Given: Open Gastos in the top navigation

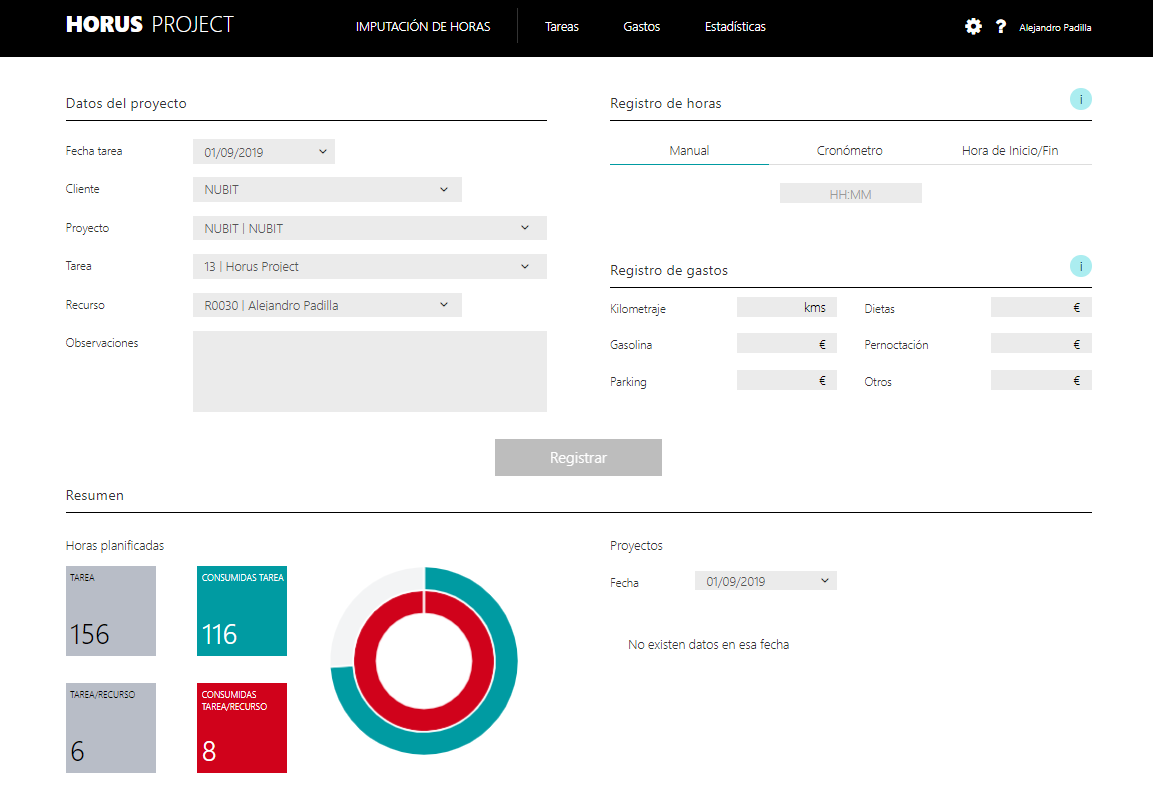Looking at the screenshot, I should click(641, 27).
